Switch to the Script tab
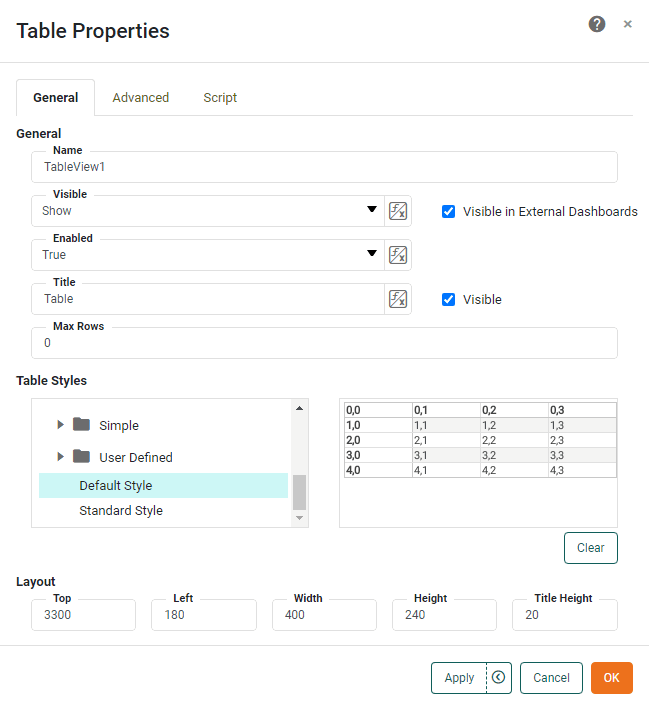The height and width of the screenshot is (710, 651). tap(220, 98)
